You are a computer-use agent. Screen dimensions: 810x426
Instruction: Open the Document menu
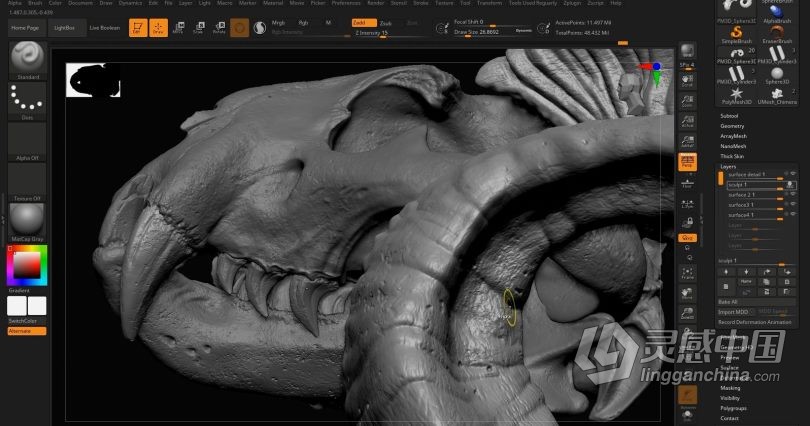pyautogui.click(x=80, y=3)
